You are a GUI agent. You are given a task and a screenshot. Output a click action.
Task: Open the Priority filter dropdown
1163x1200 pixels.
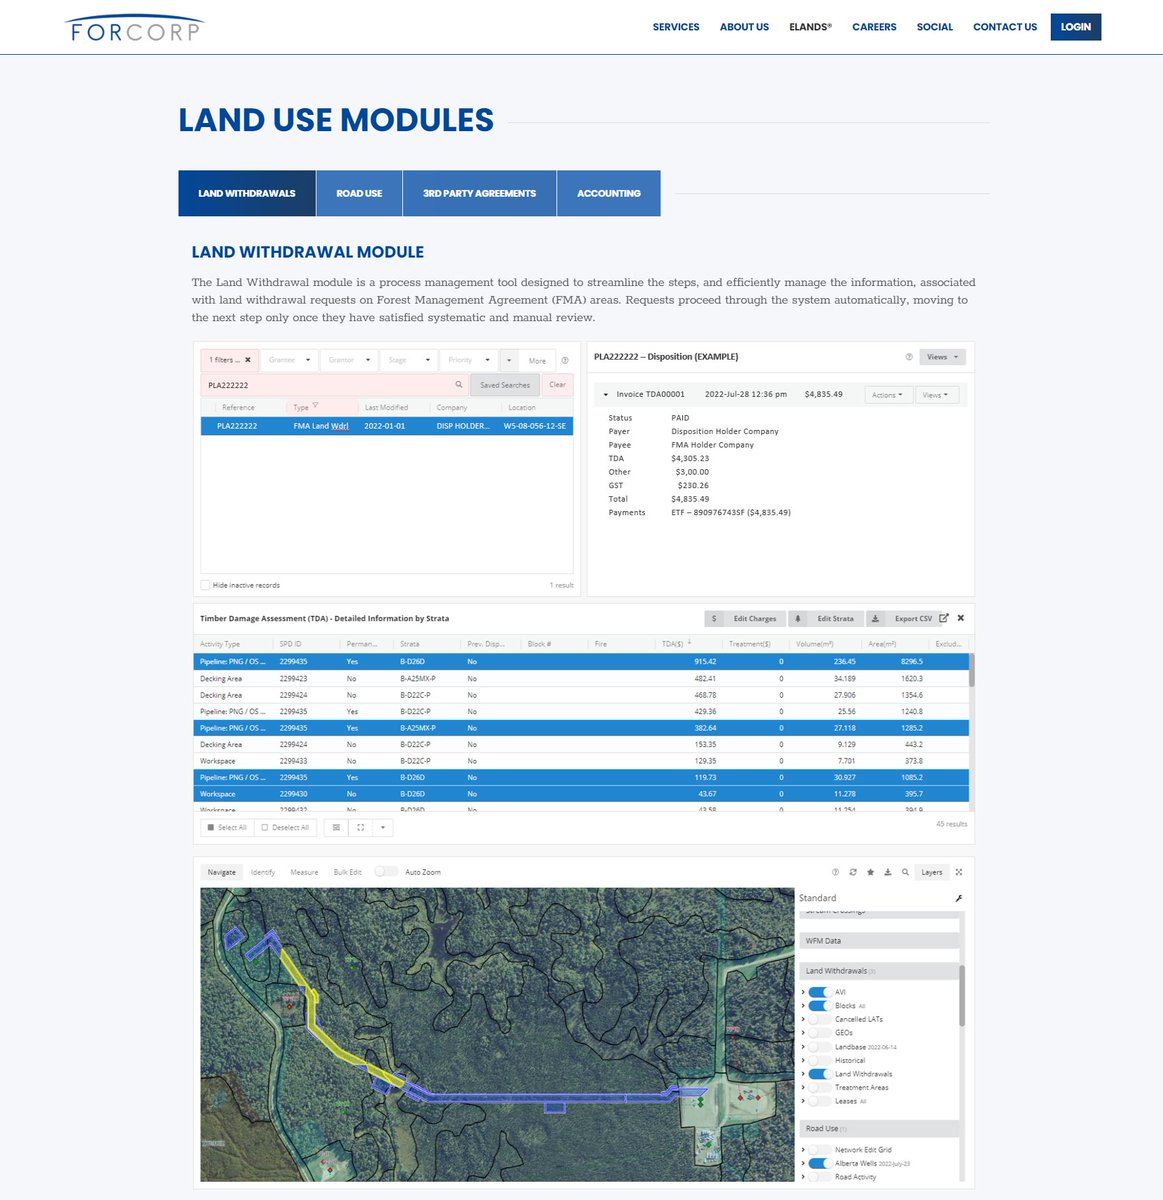470,360
